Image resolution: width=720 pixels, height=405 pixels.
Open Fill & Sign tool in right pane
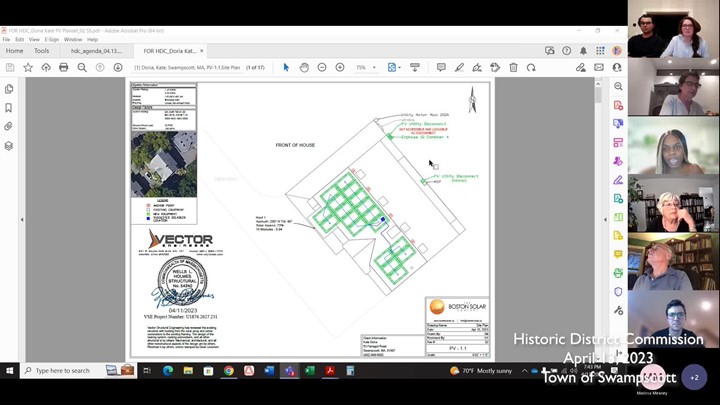coord(618,180)
